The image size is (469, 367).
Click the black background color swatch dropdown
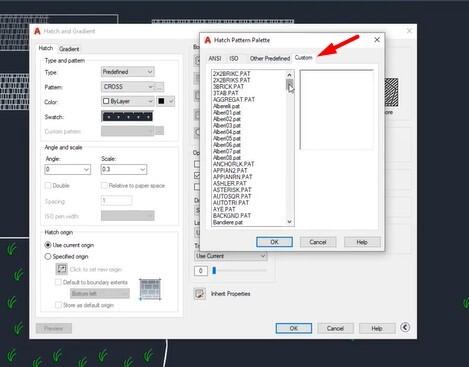point(166,101)
